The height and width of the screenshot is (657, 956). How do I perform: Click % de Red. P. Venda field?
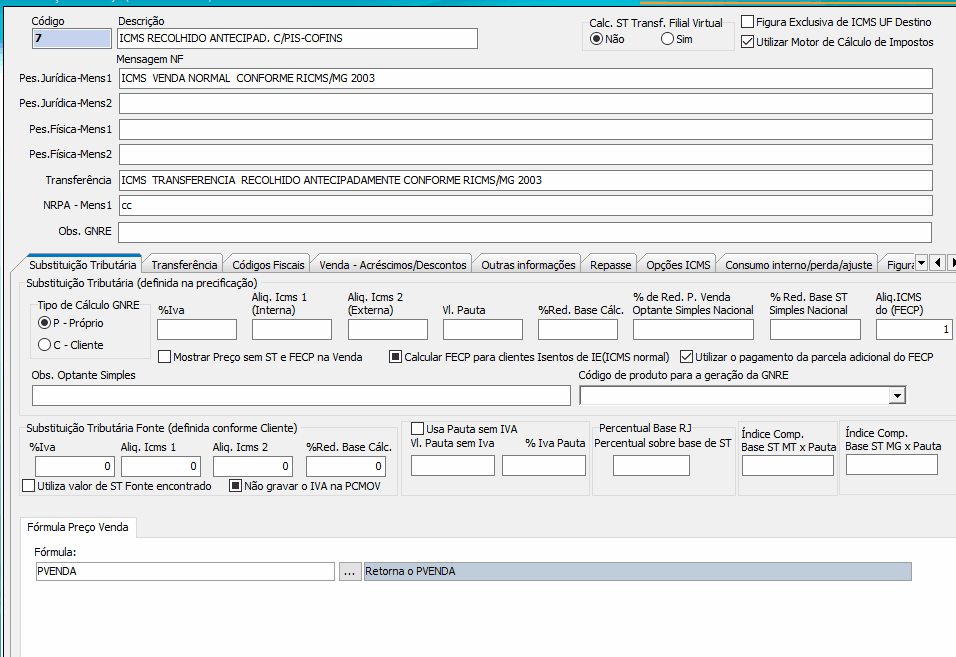click(x=693, y=330)
